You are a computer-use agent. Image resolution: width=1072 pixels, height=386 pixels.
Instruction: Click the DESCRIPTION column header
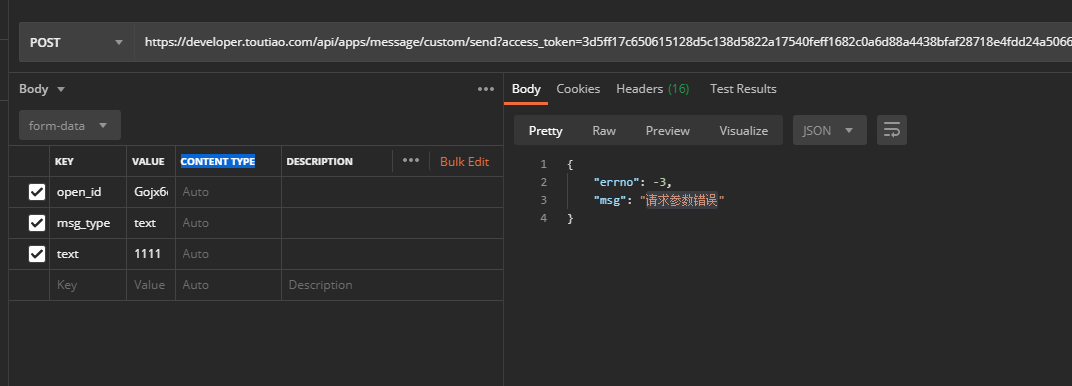[319, 161]
